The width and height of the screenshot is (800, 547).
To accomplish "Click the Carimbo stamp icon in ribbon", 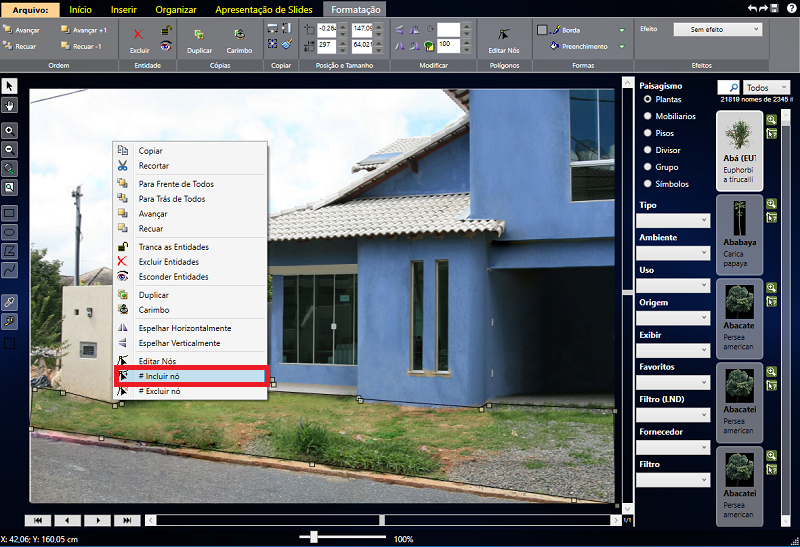I will click(239, 34).
